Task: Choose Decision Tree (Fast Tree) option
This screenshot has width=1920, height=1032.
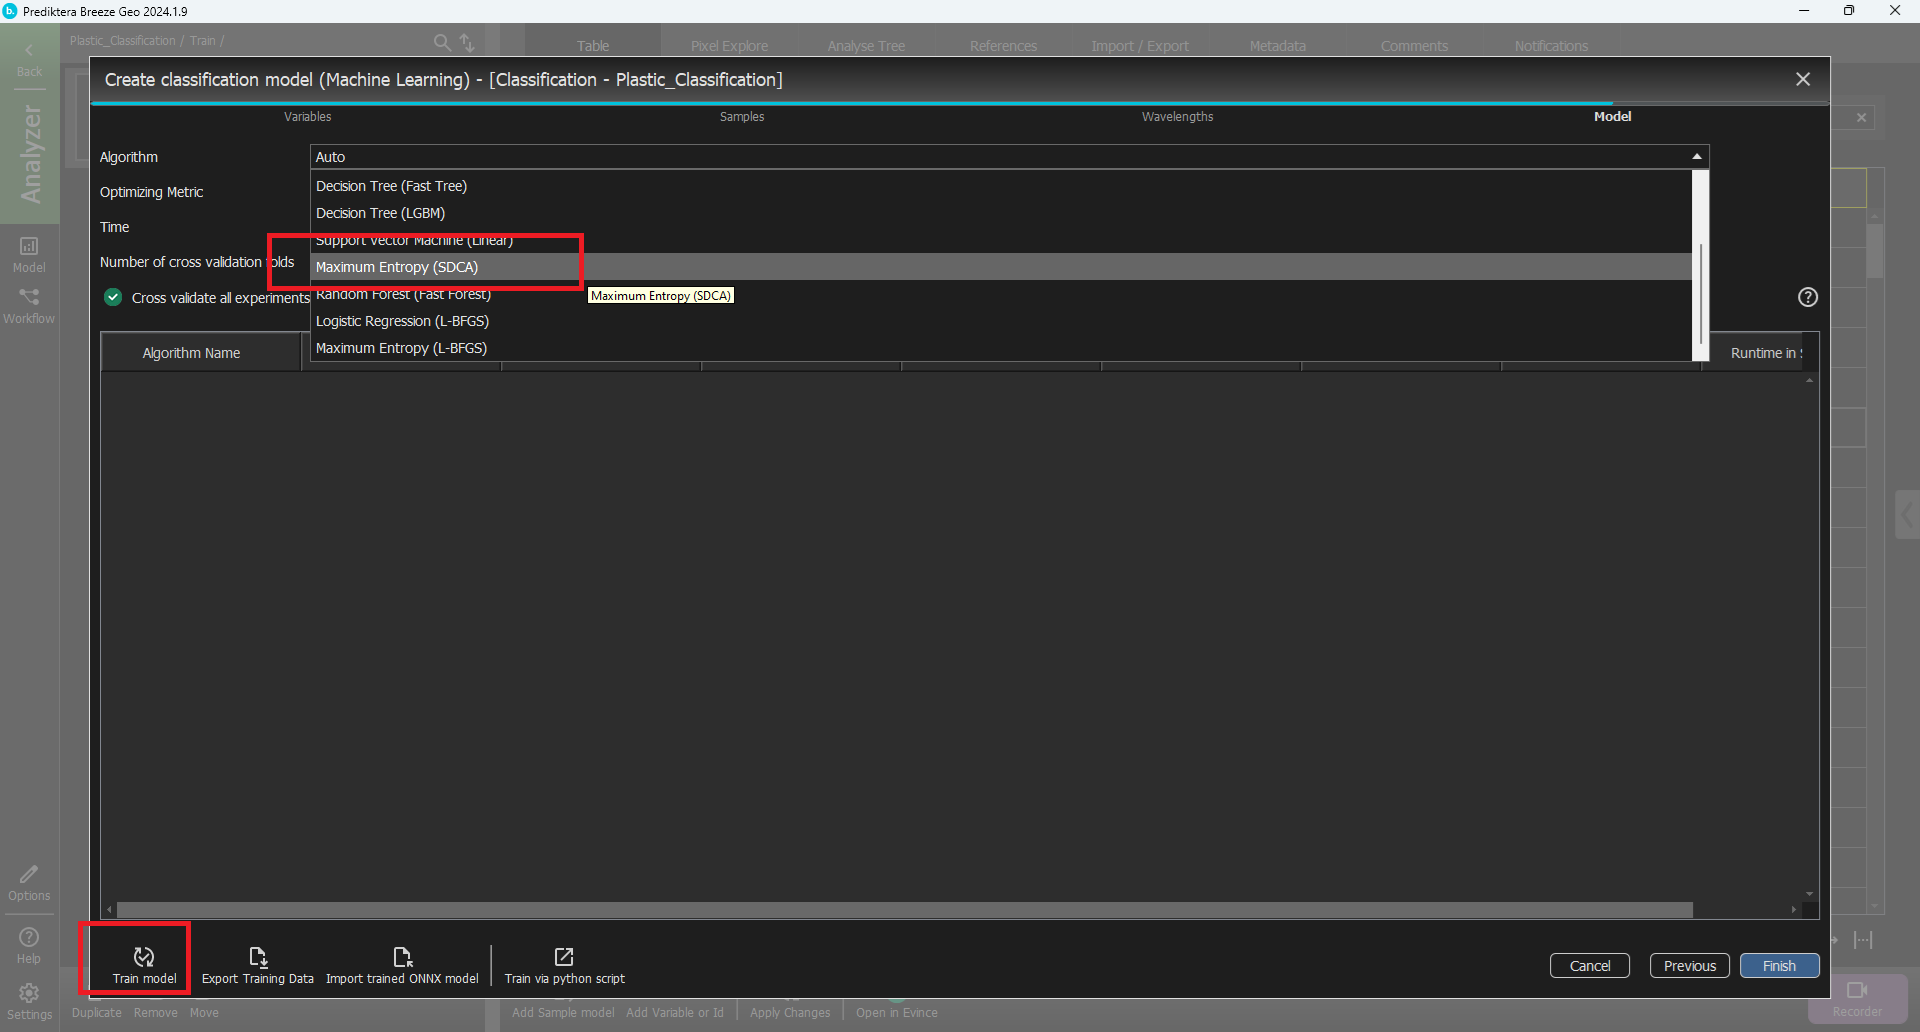Action: (391, 186)
